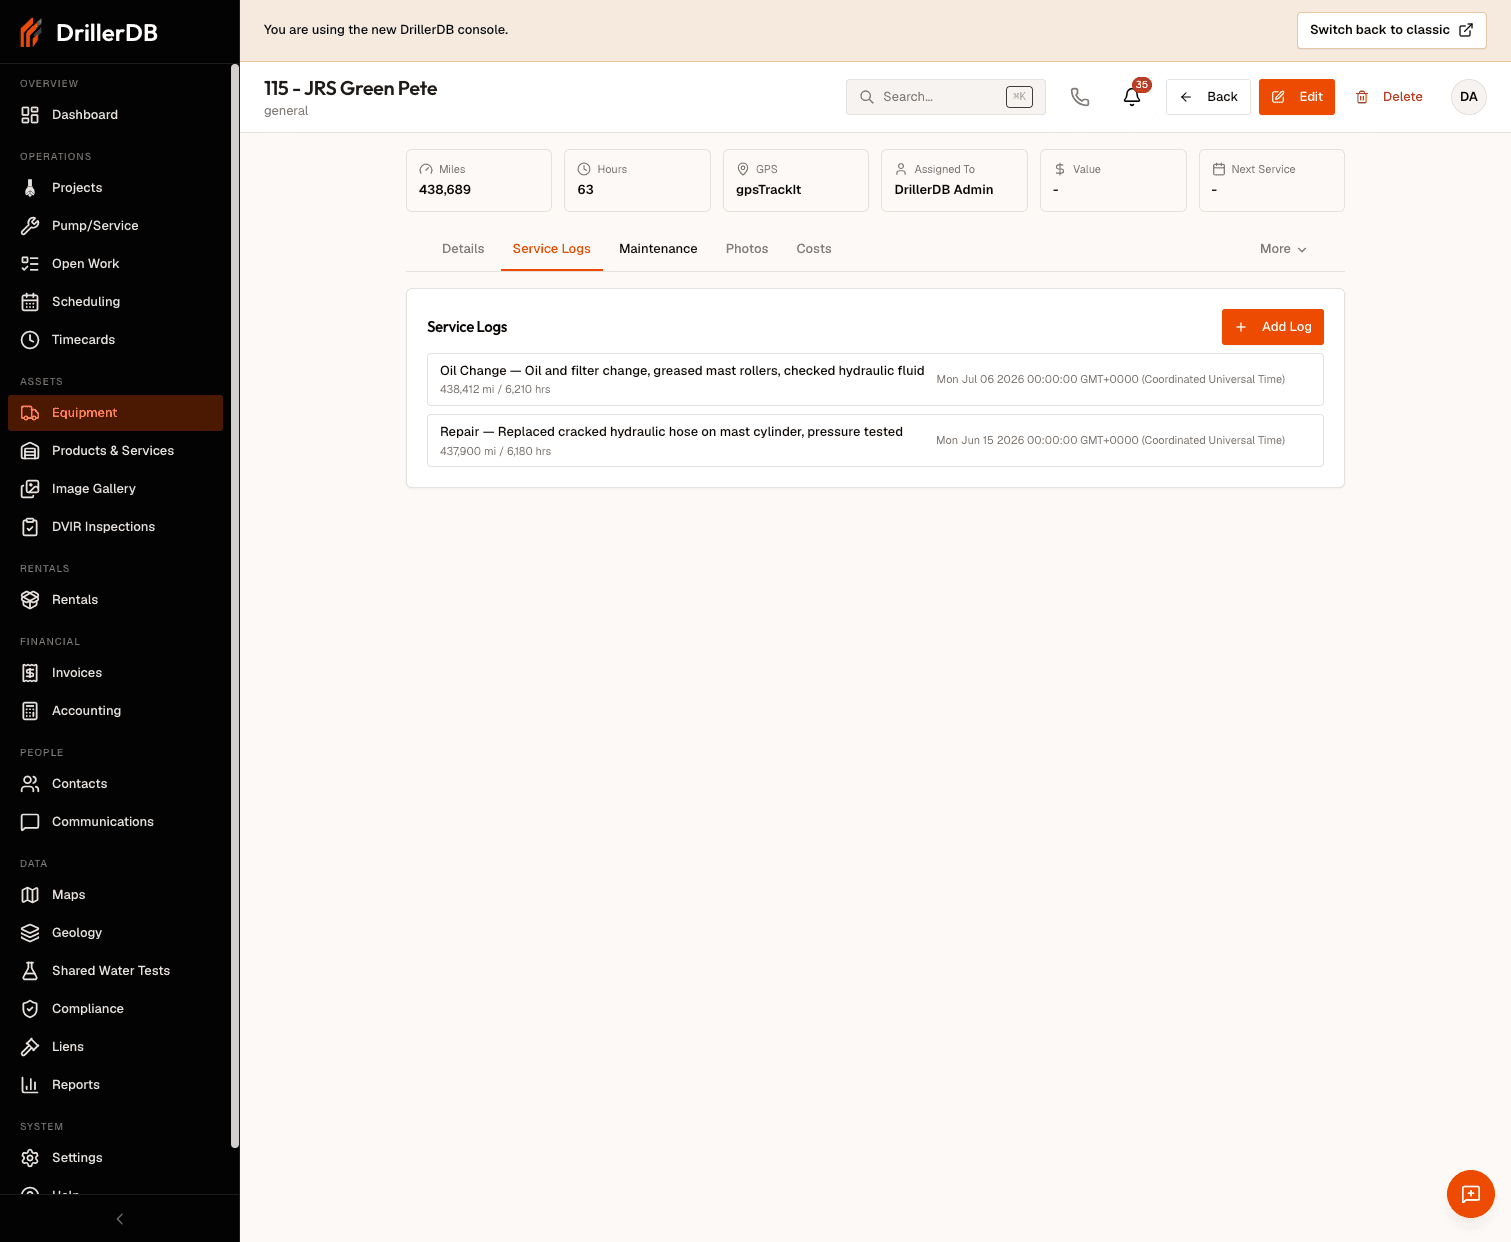Open the Repair service log entry
This screenshot has width=1511, height=1242.
(875, 440)
